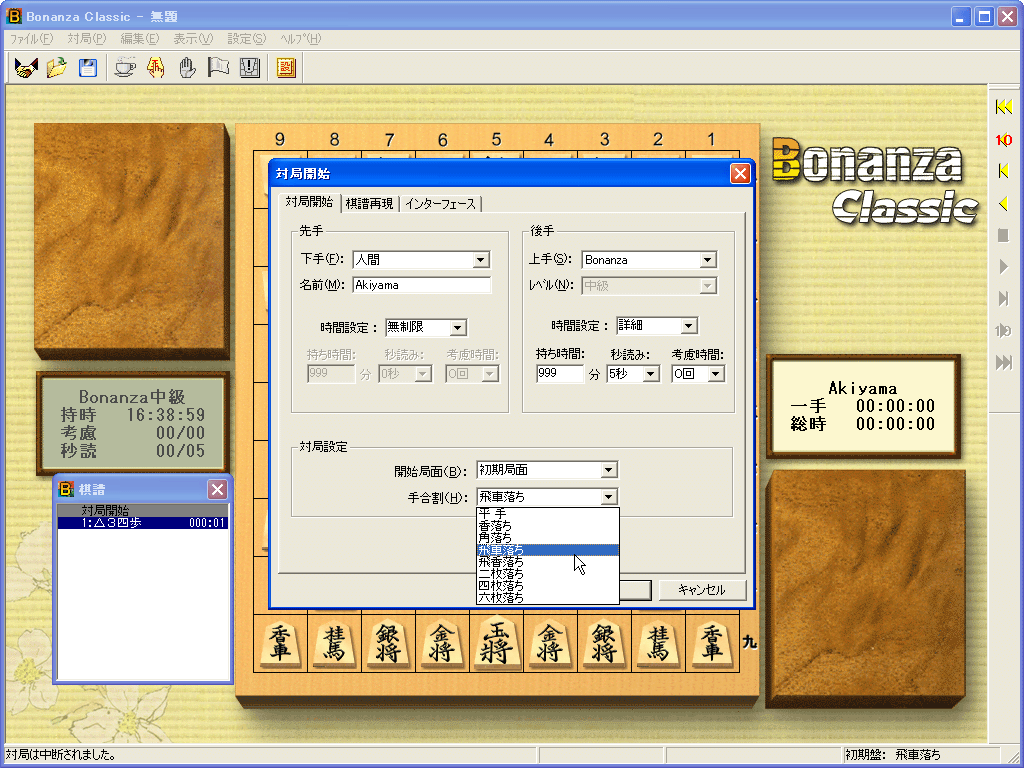Image resolution: width=1024 pixels, height=768 pixels.
Task: Go forward ten moves with gray 10 icon
Action: (x=1004, y=330)
